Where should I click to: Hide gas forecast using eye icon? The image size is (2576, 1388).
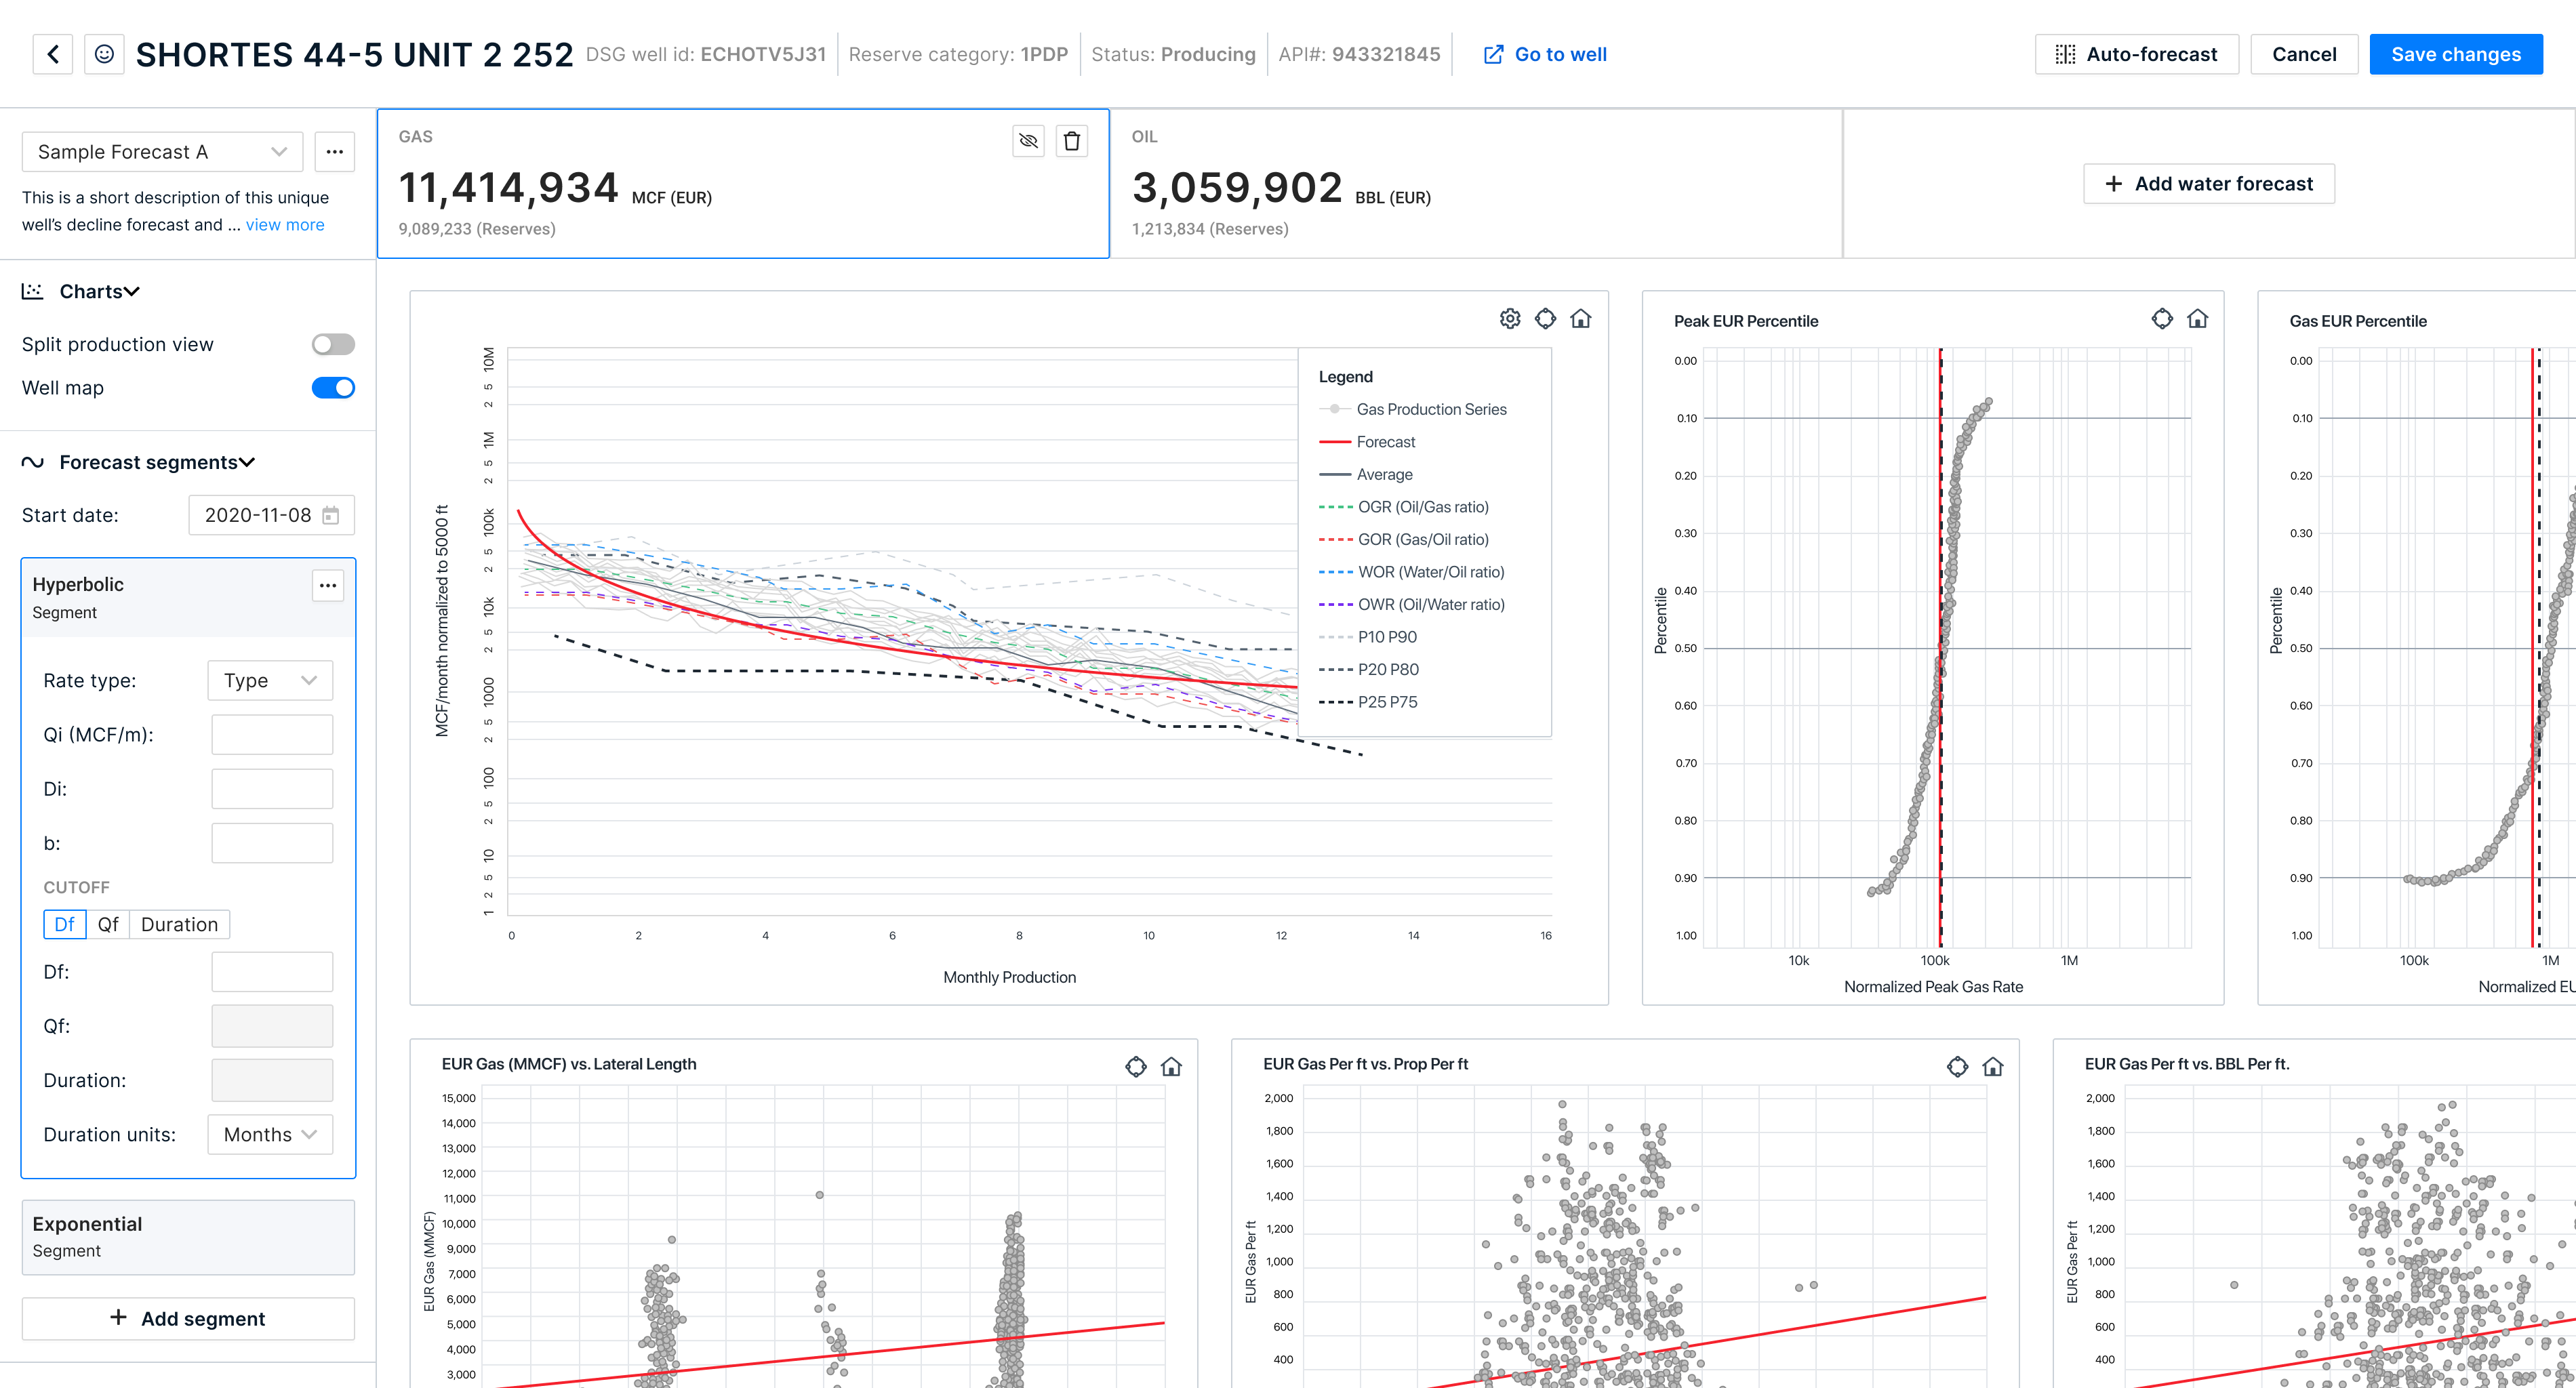[1028, 141]
